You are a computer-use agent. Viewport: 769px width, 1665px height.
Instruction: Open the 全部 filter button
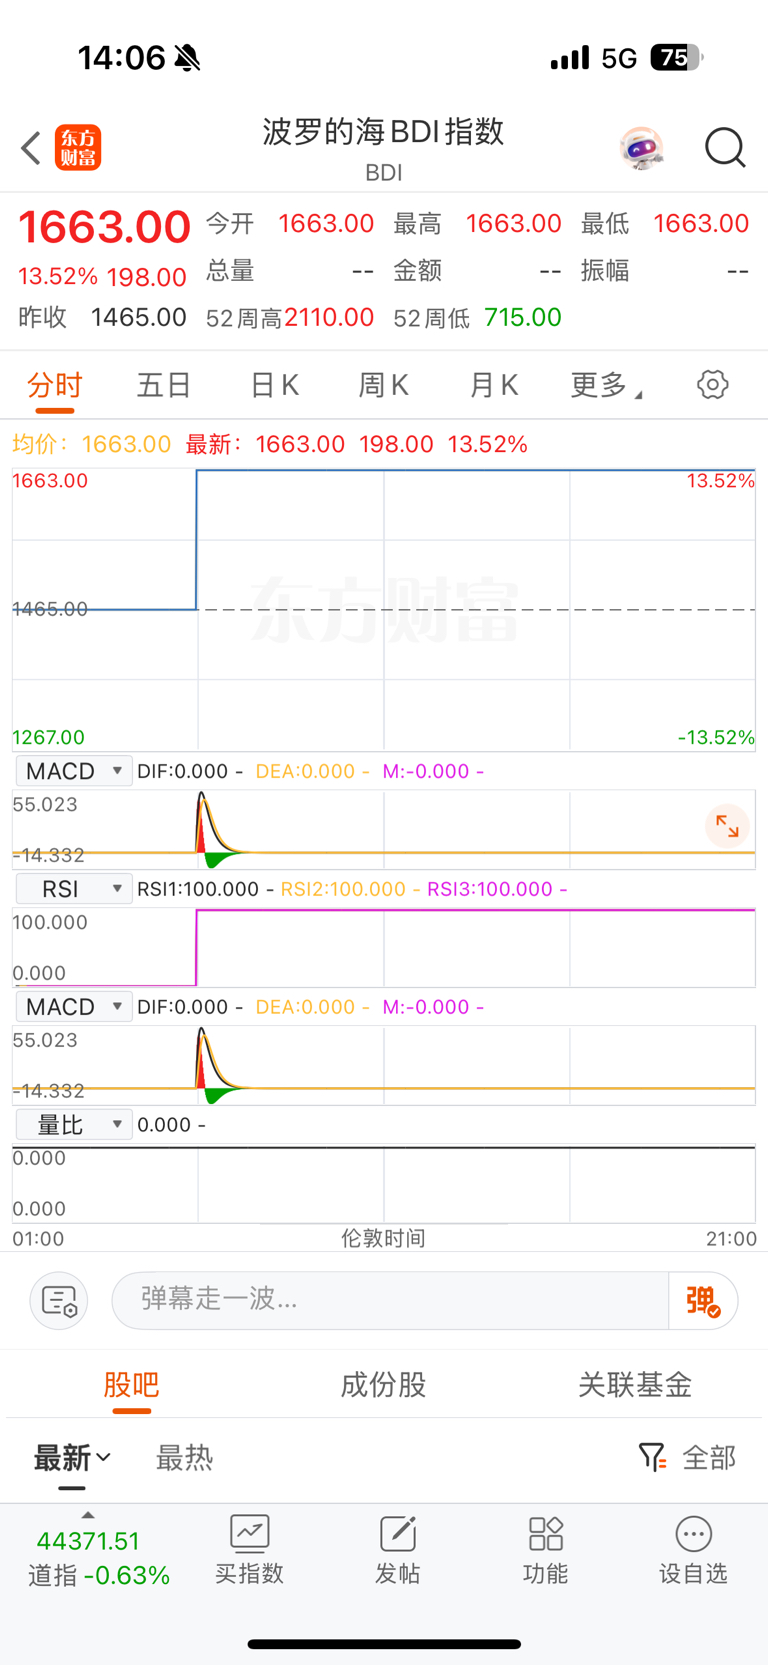click(687, 1458)
